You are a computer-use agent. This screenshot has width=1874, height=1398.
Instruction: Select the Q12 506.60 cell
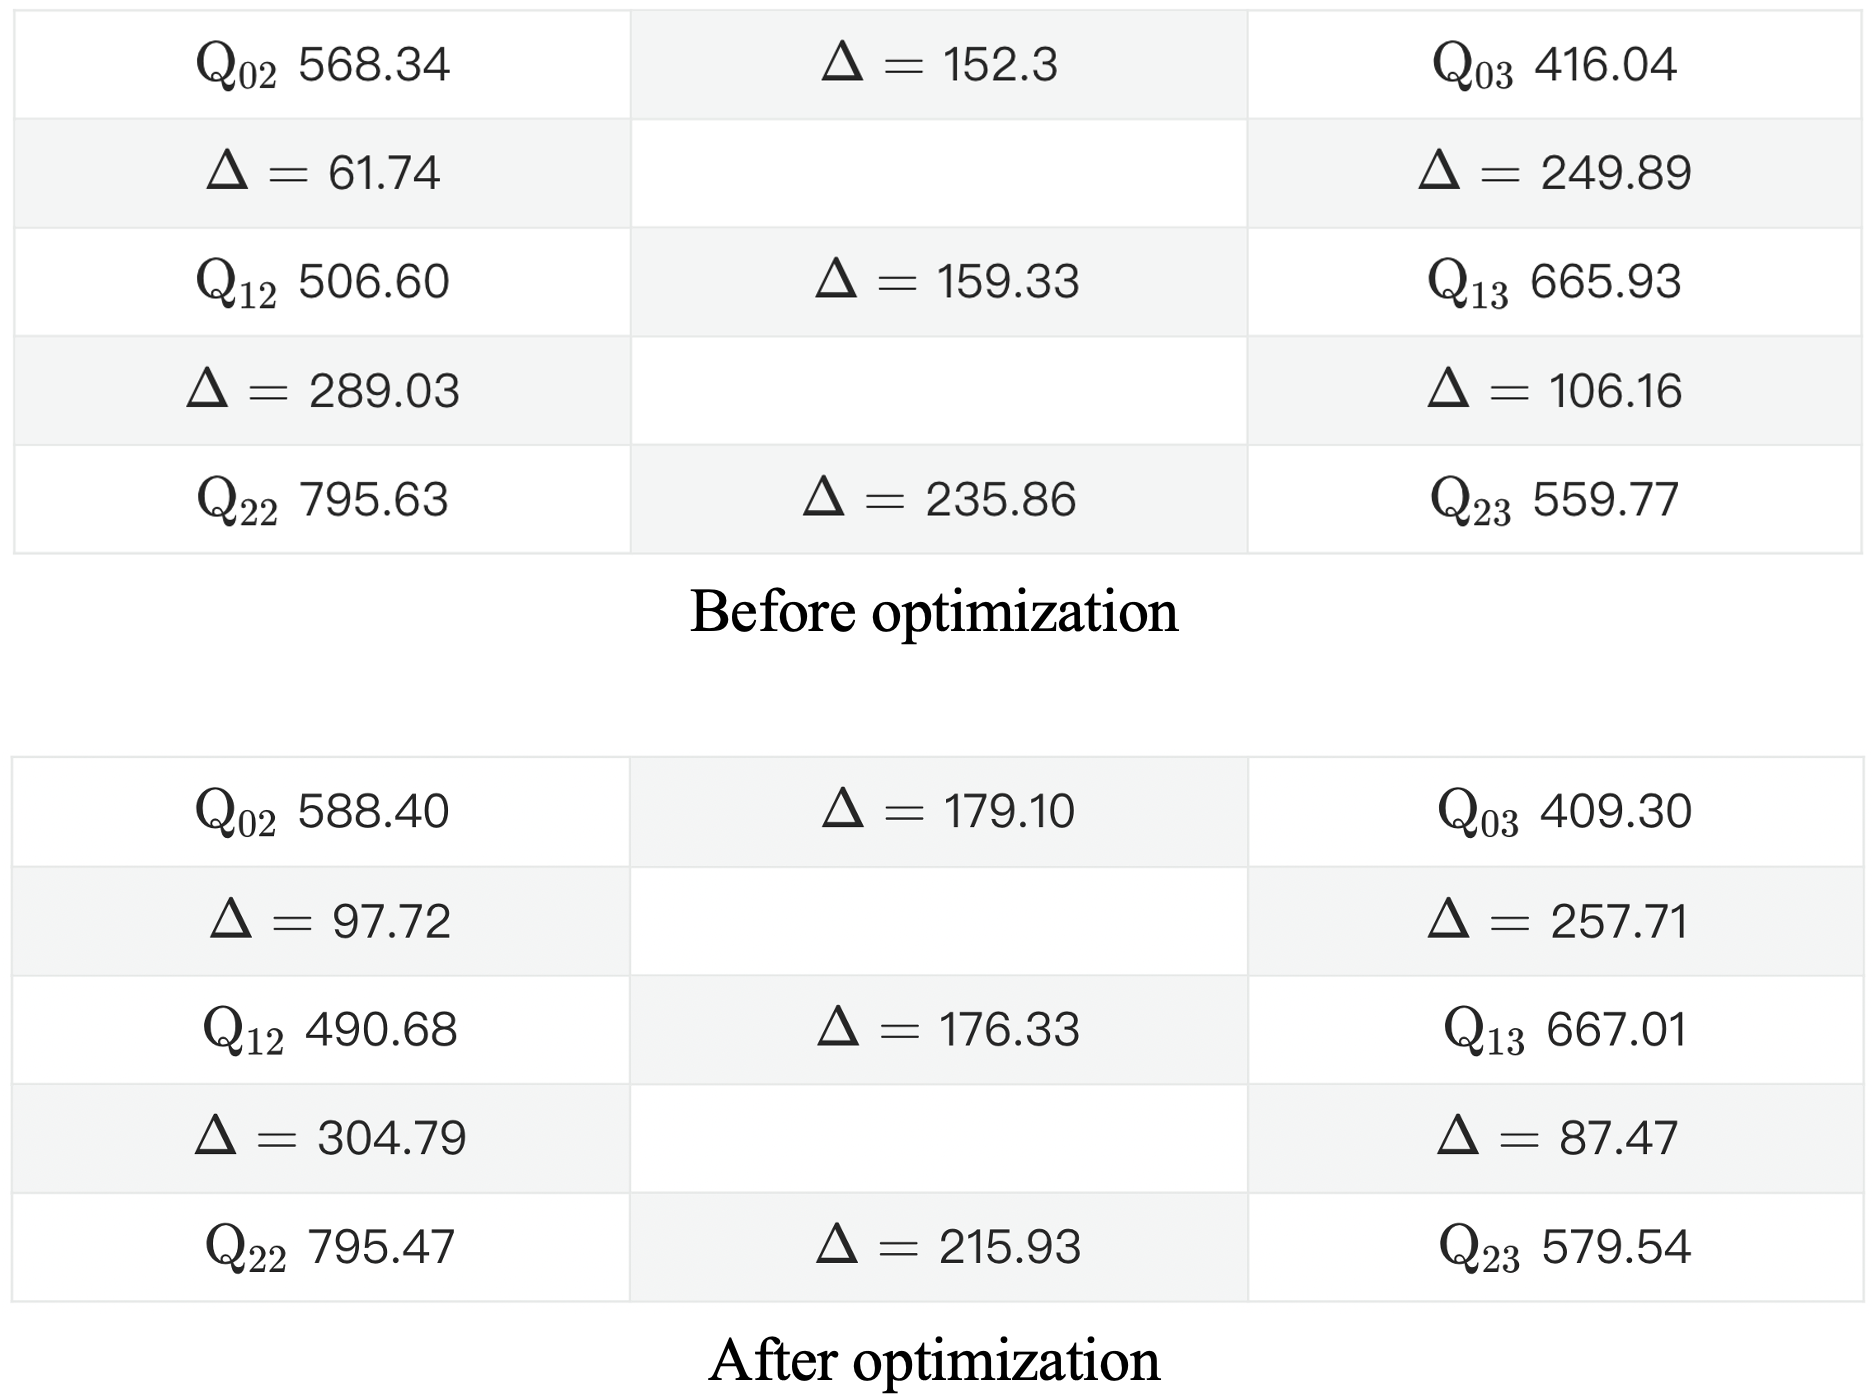[x=322, y=282]
